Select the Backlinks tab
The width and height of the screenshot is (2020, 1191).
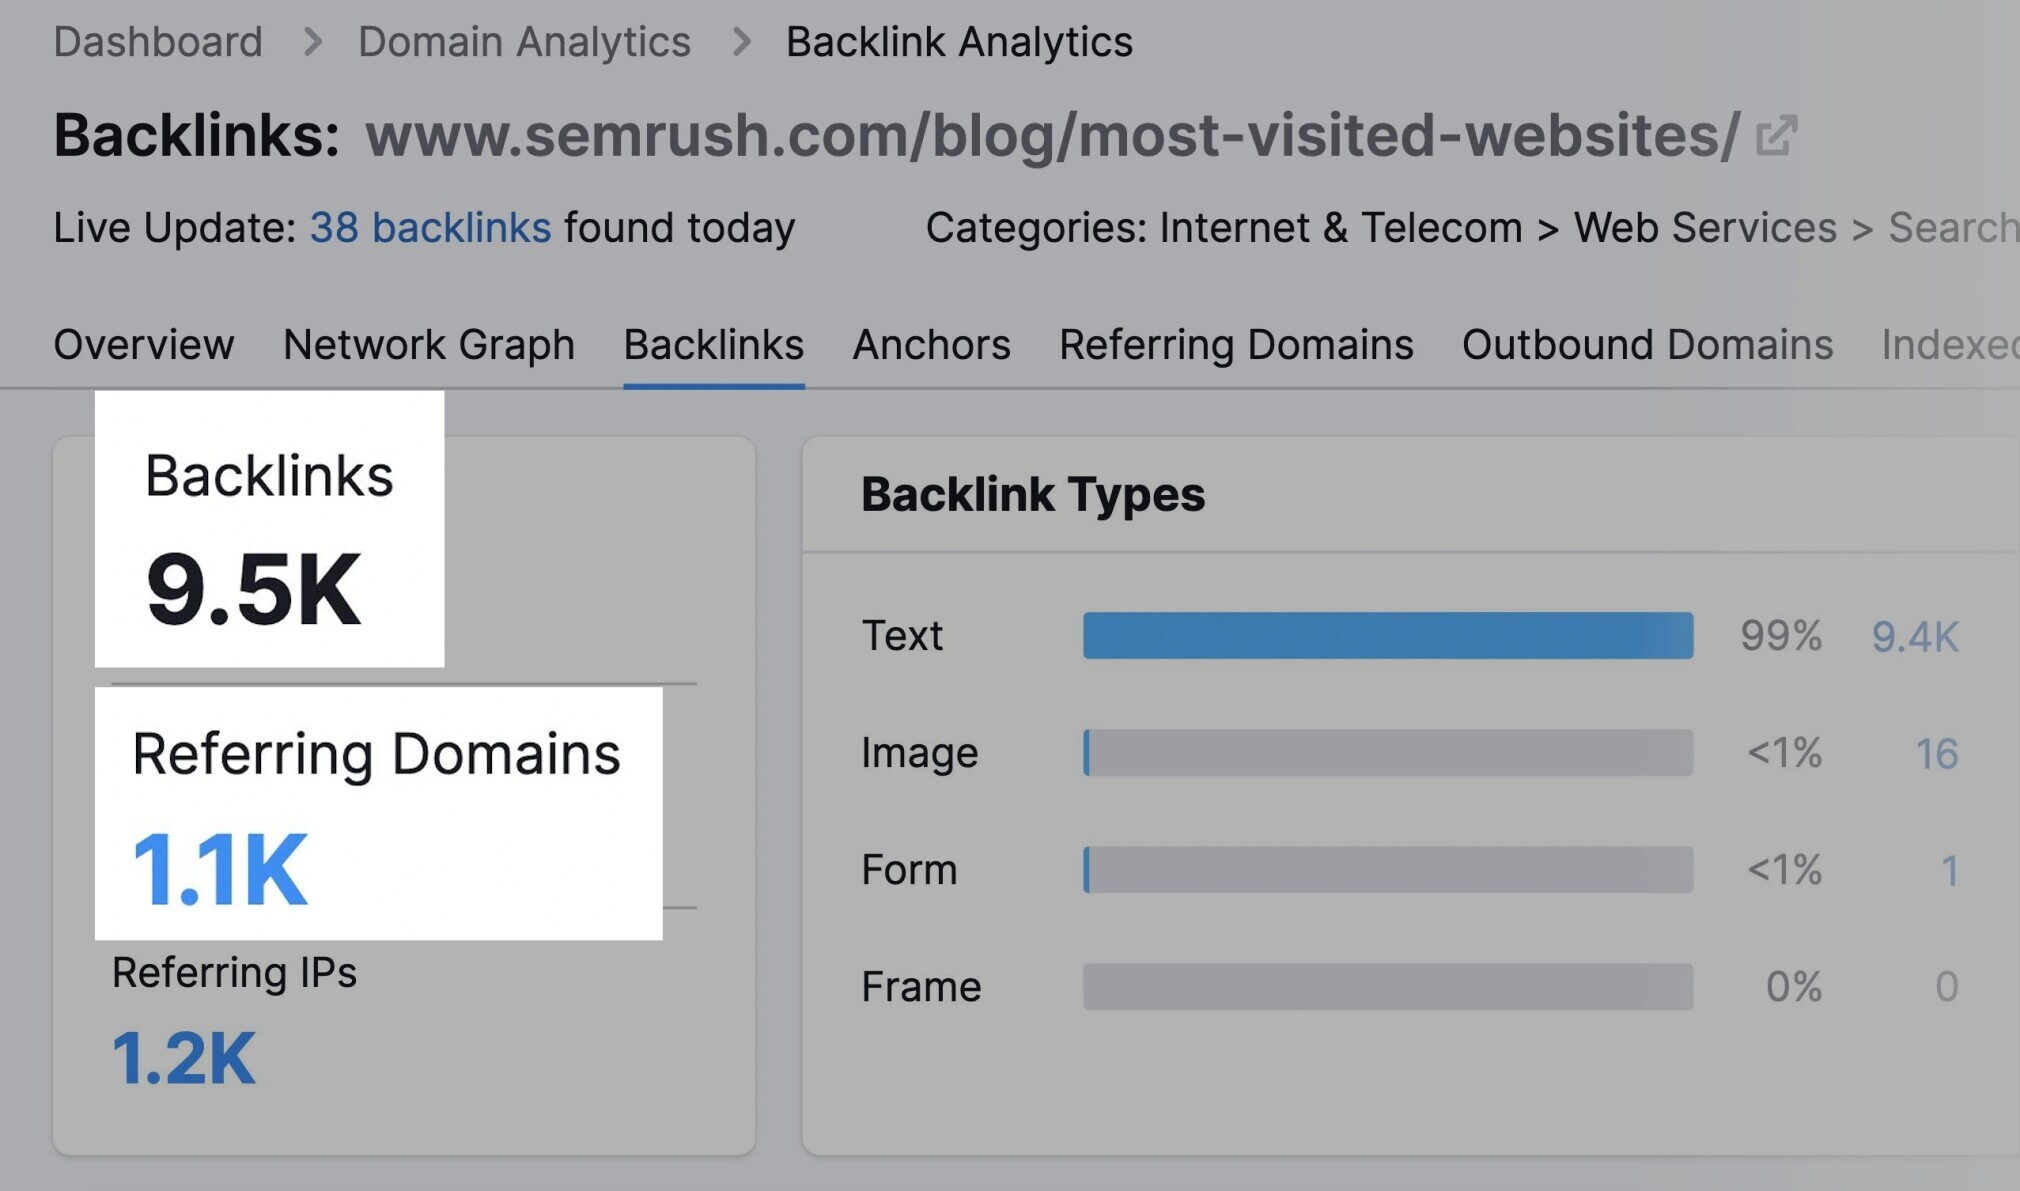pyautogui.click(x=714, y=345)
